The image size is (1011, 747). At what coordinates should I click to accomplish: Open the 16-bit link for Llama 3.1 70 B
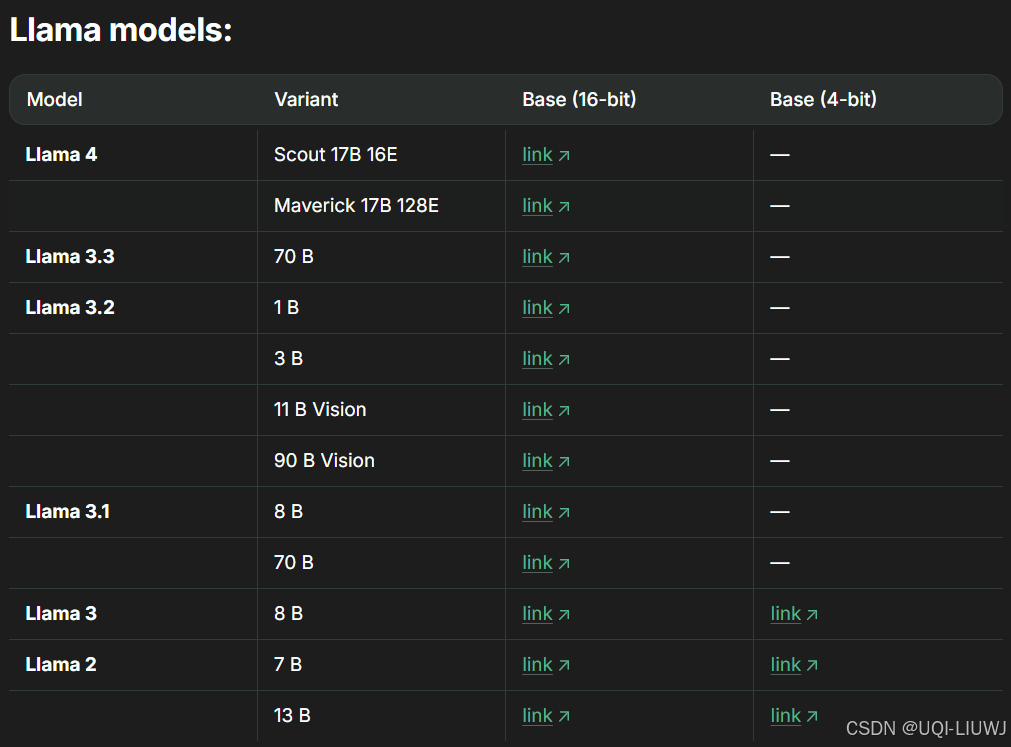[545, 562]
